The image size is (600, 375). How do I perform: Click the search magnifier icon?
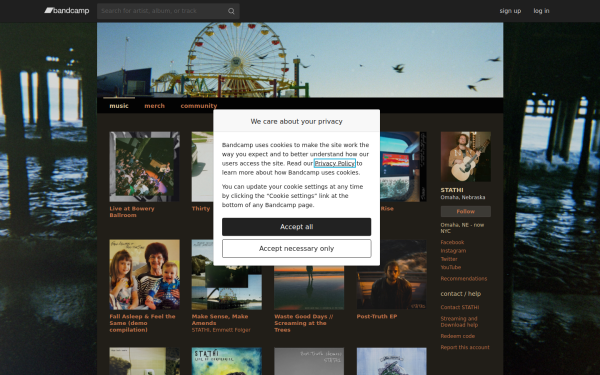231,11
